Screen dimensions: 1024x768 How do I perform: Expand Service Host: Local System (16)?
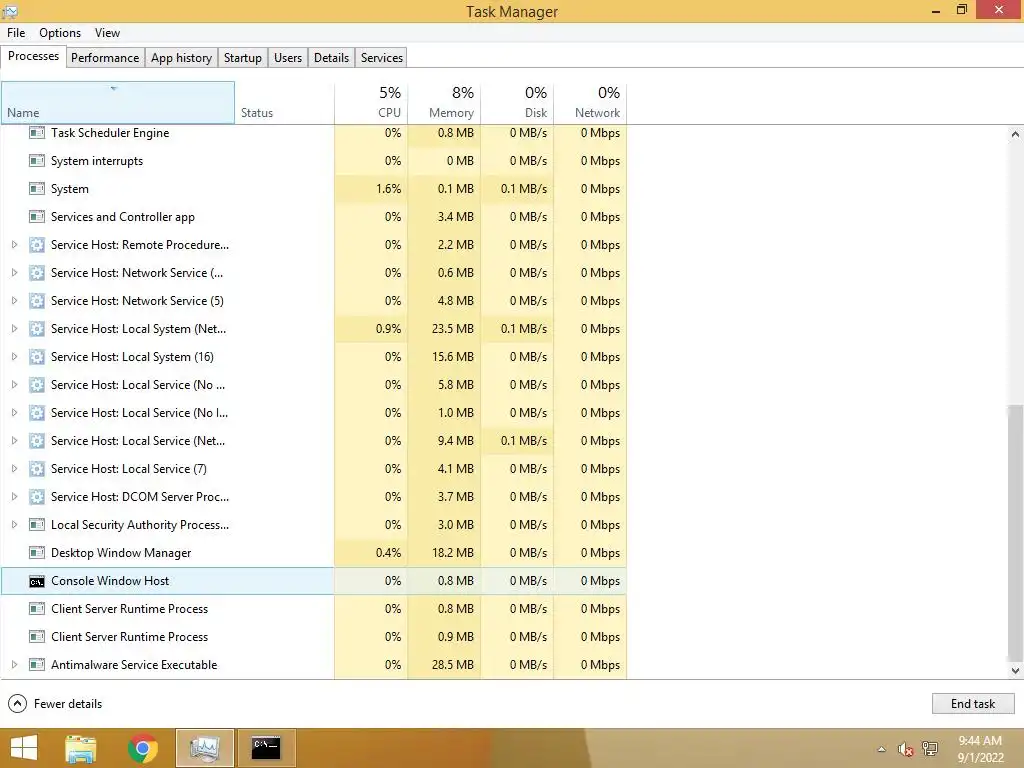coord(14,357)
